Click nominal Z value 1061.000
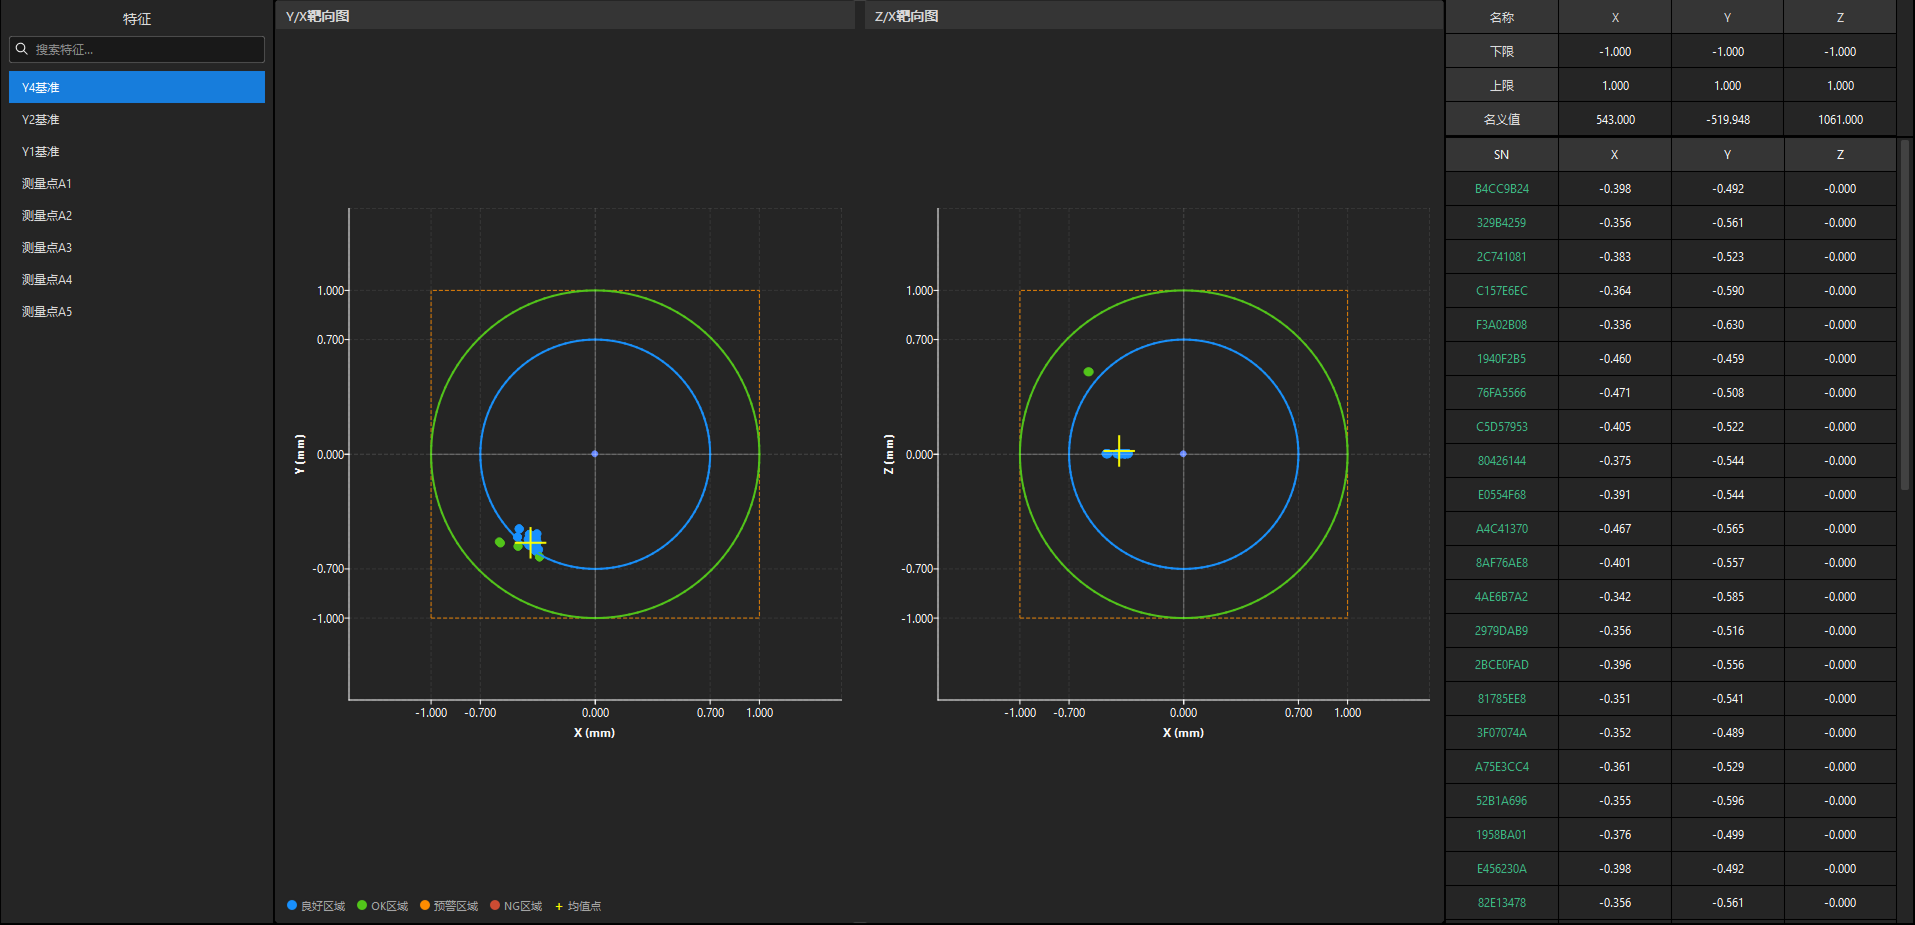This screenshot has width=1915, height=925. click(1840, 119)
